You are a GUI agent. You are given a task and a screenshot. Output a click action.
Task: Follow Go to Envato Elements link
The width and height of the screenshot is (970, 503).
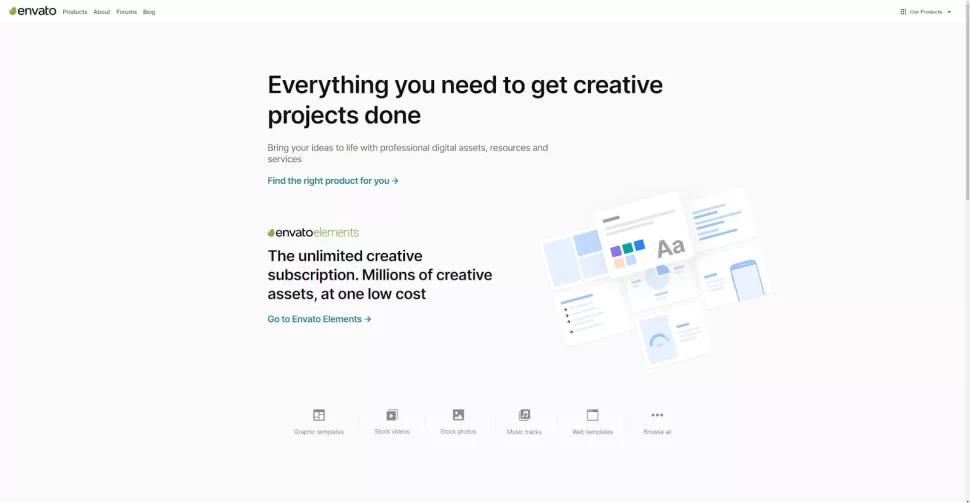tap(319, 319)
